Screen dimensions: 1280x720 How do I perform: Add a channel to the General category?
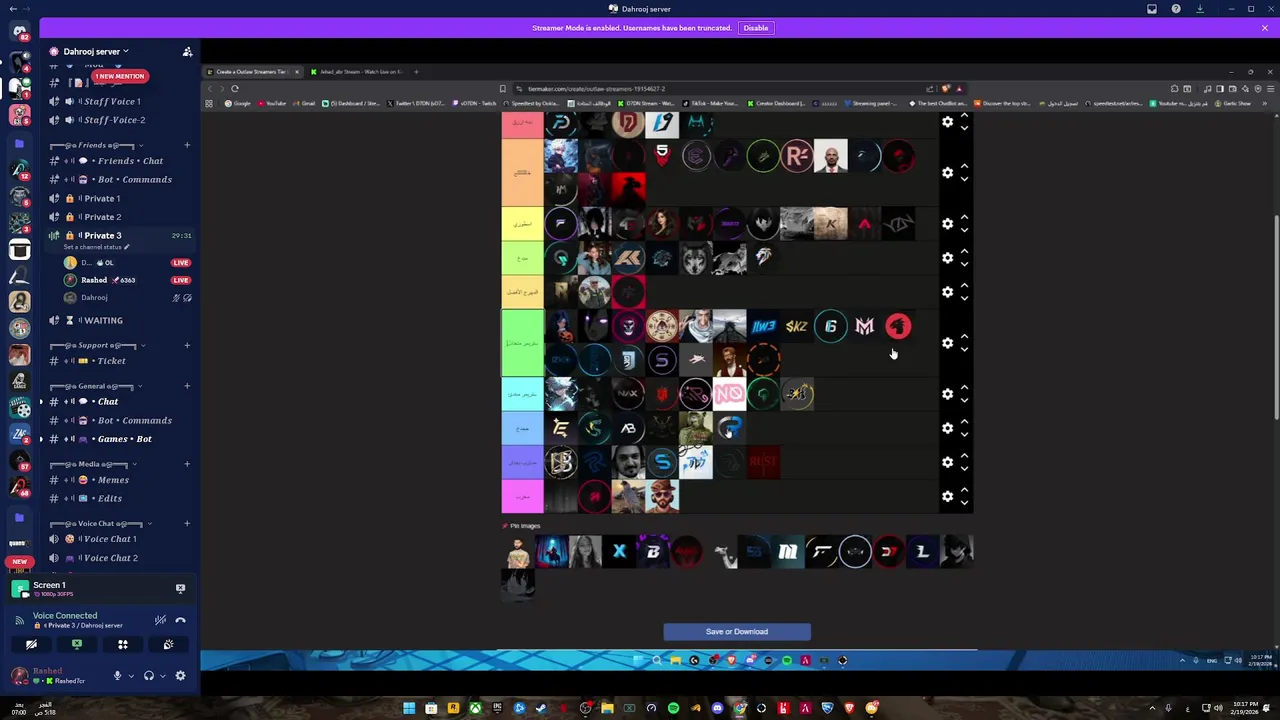click(x=187, y=386)
